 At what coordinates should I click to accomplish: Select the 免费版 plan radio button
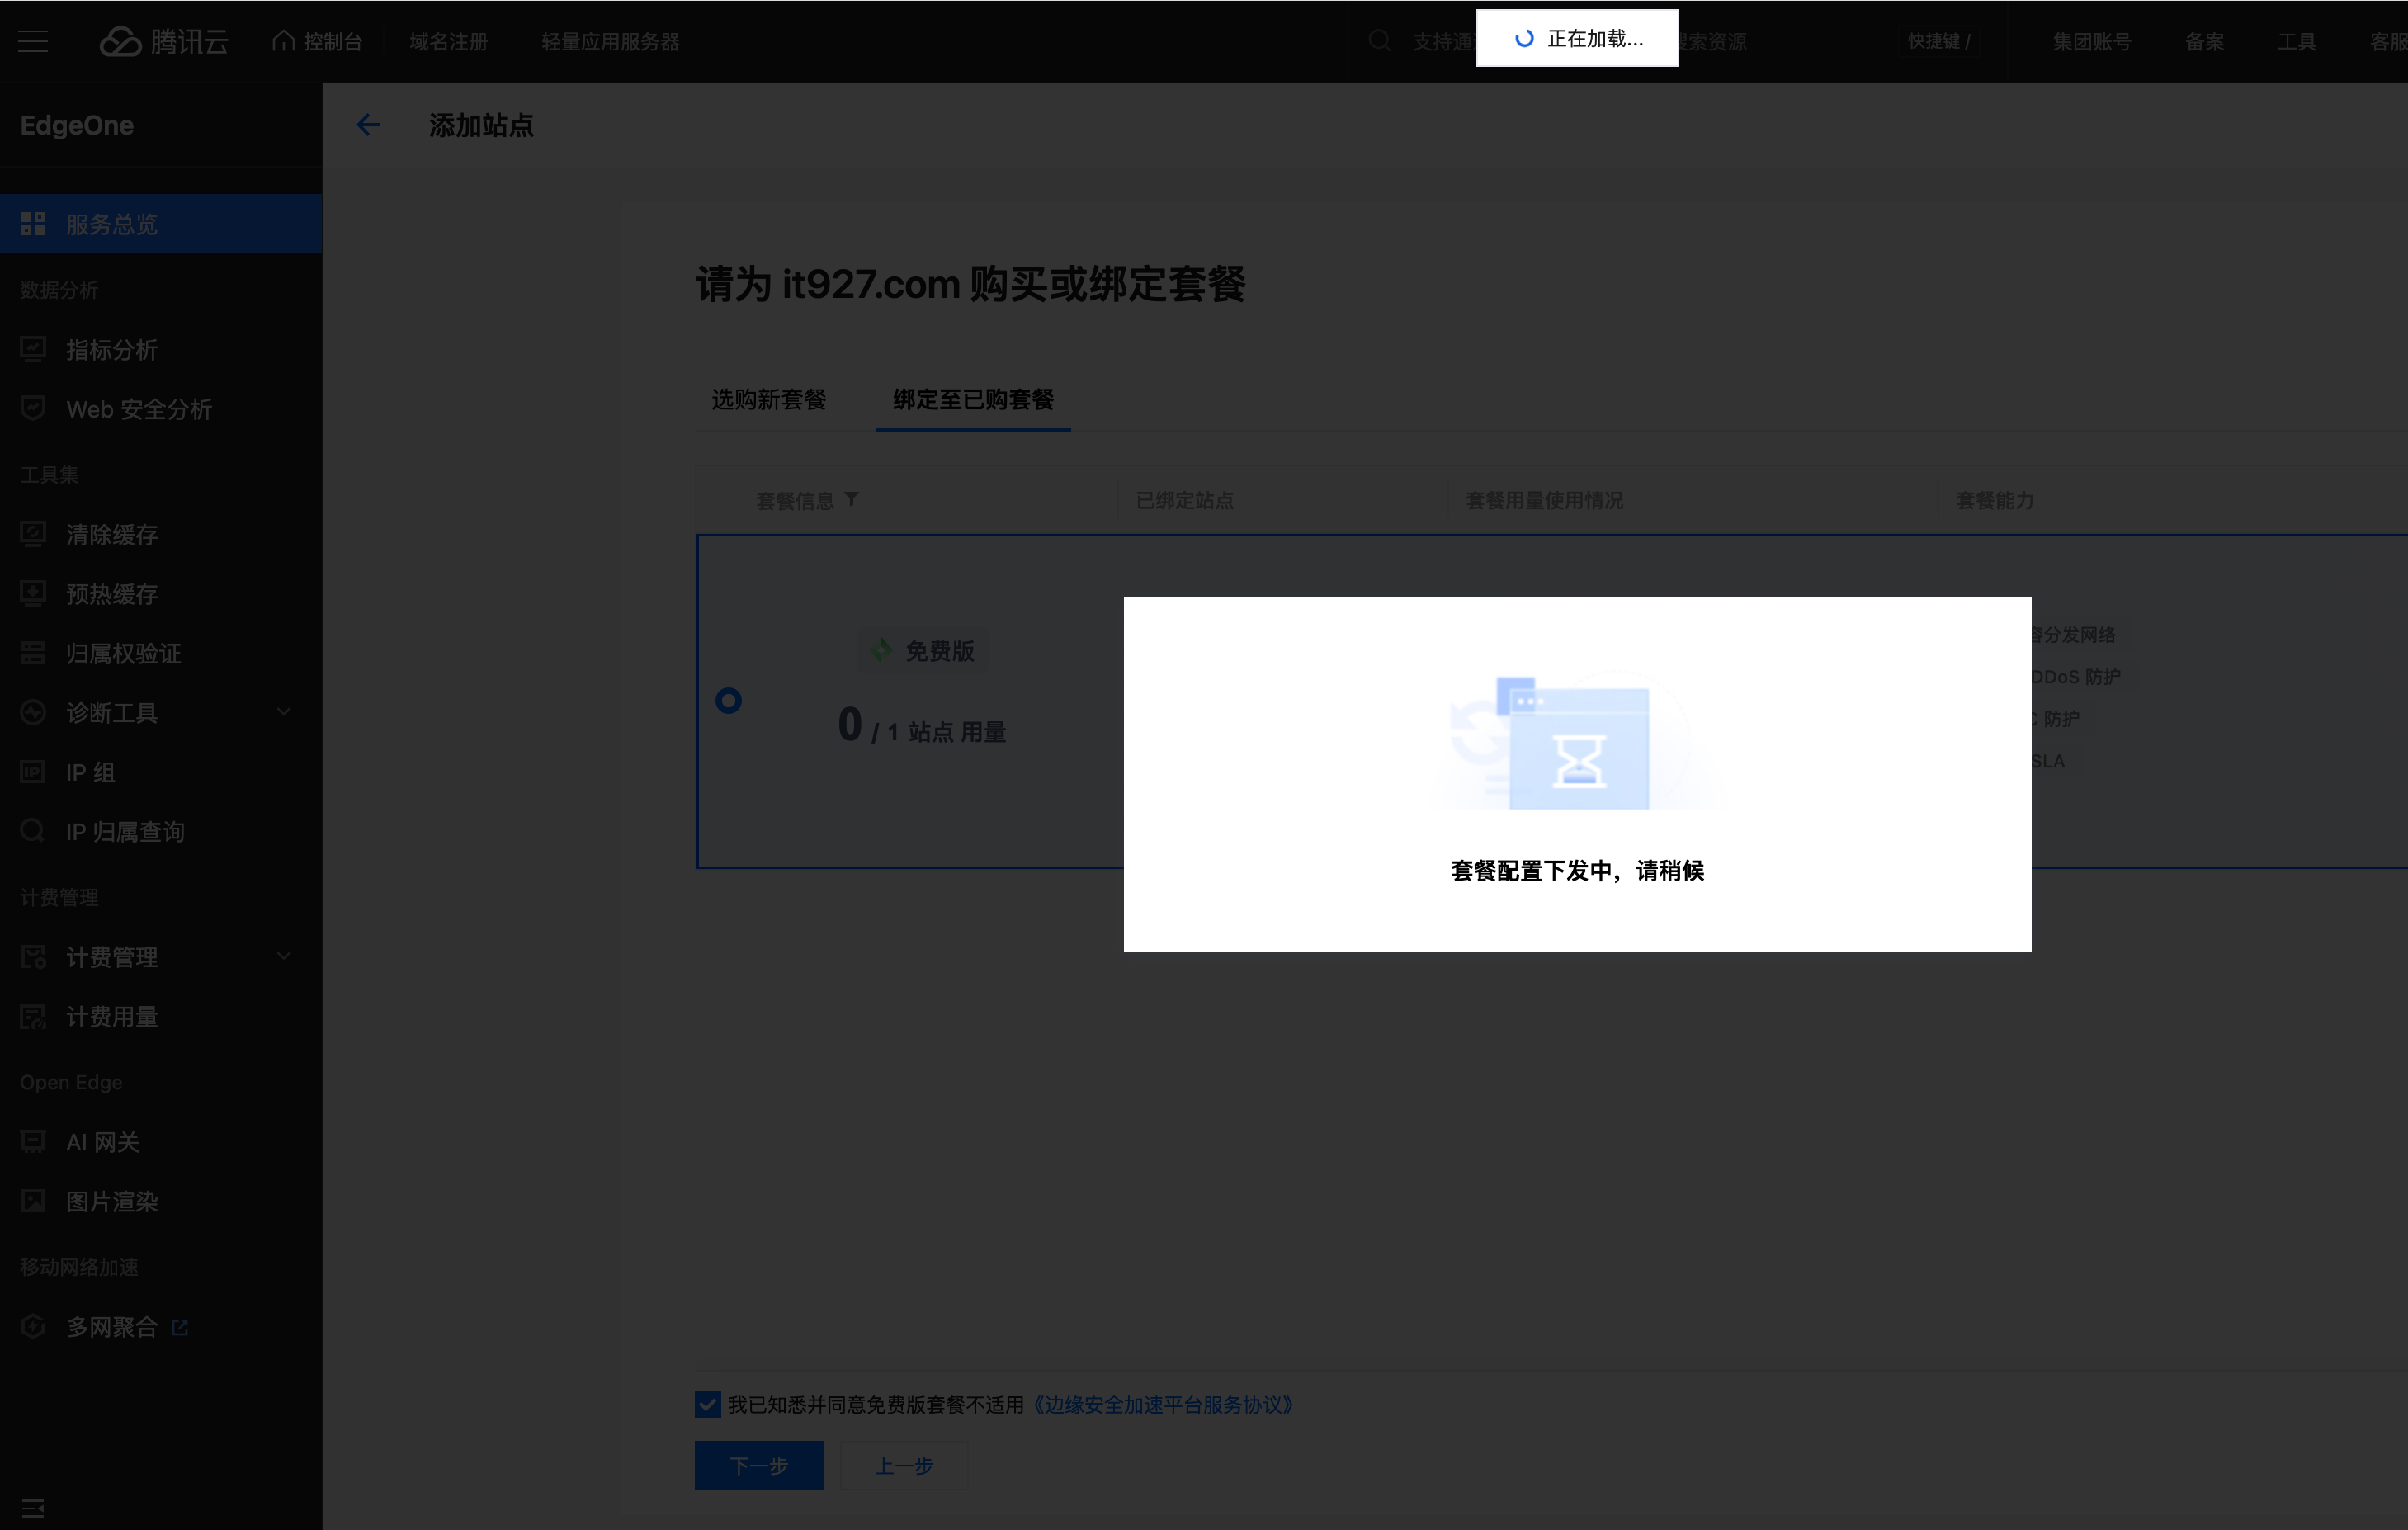729,700
